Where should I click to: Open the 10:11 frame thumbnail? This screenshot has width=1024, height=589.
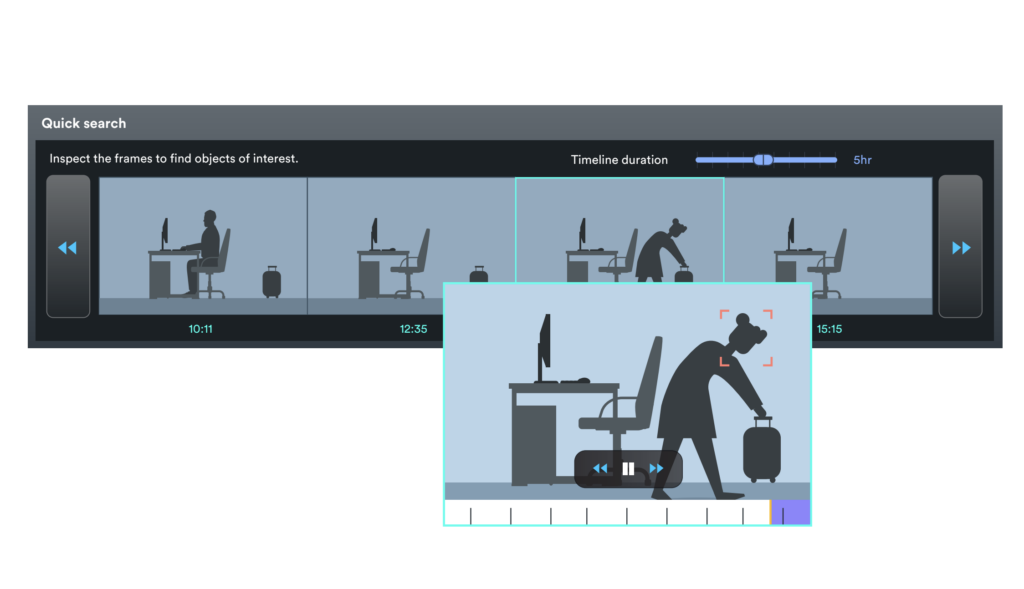(203, 246)
